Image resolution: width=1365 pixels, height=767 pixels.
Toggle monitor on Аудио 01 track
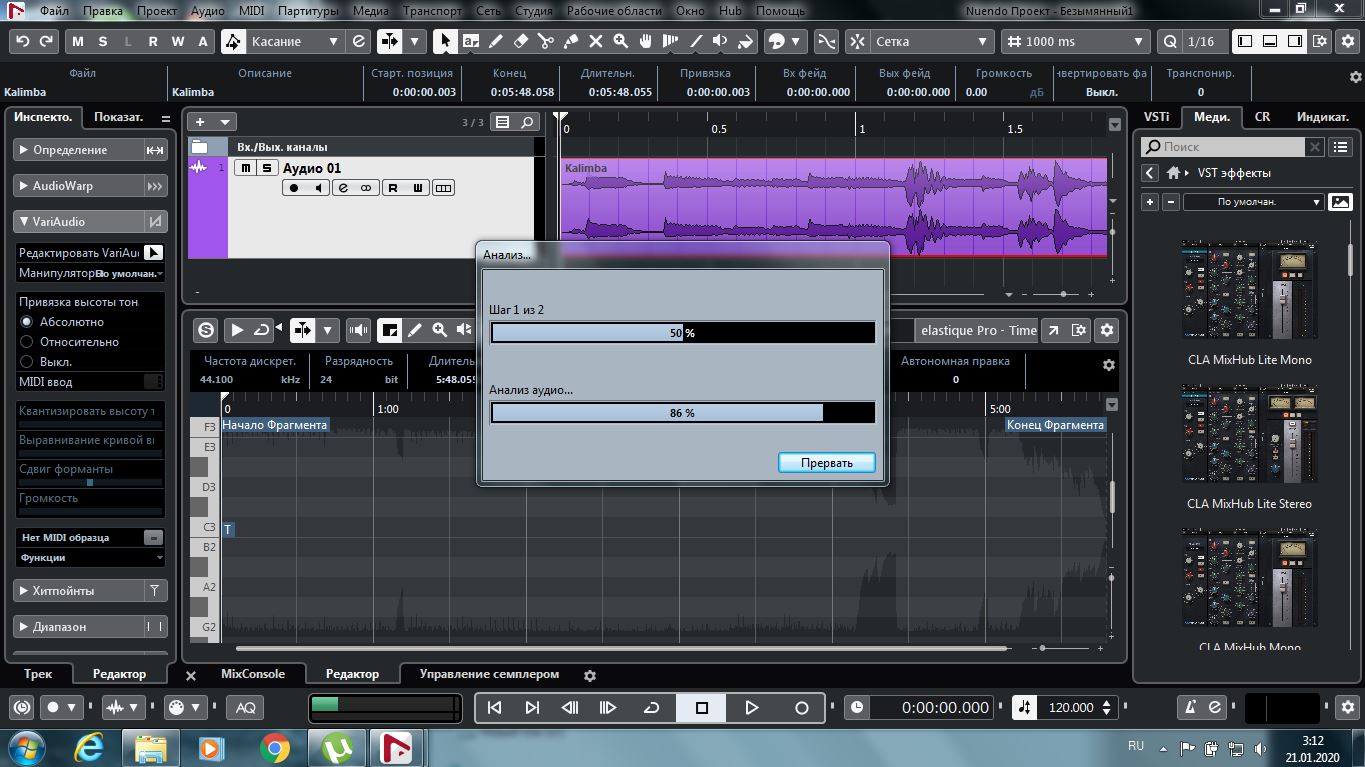pyautogui.click(x=319, y=188)
